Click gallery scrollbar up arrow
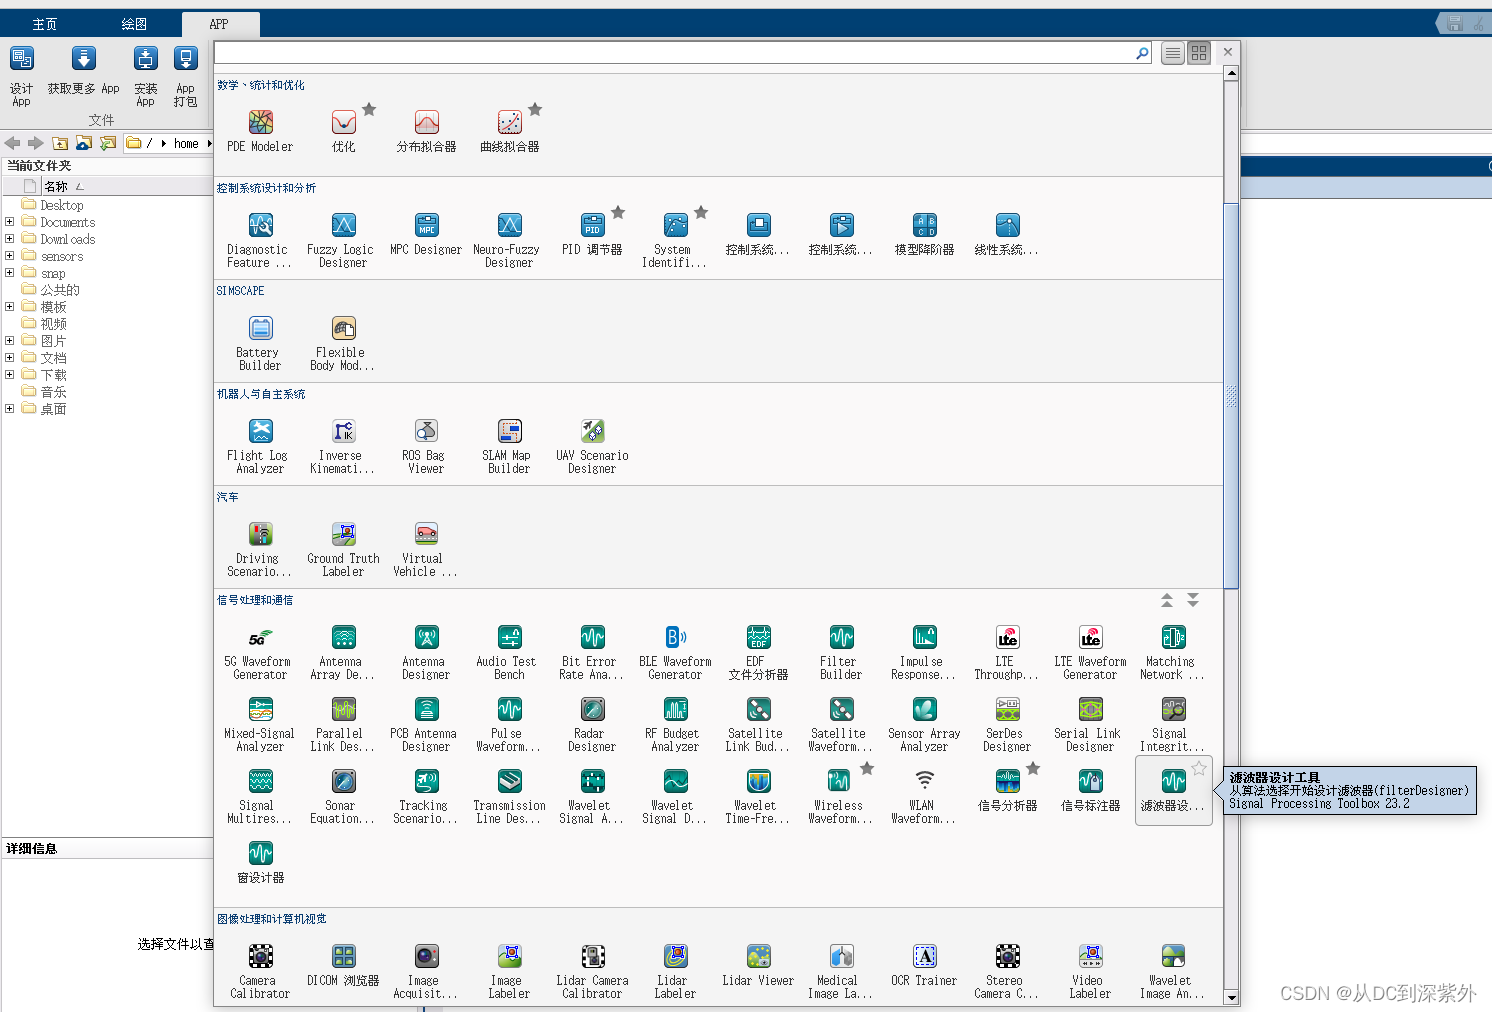This screenshot has width=1492, height=1012. tap(1231, 73)
